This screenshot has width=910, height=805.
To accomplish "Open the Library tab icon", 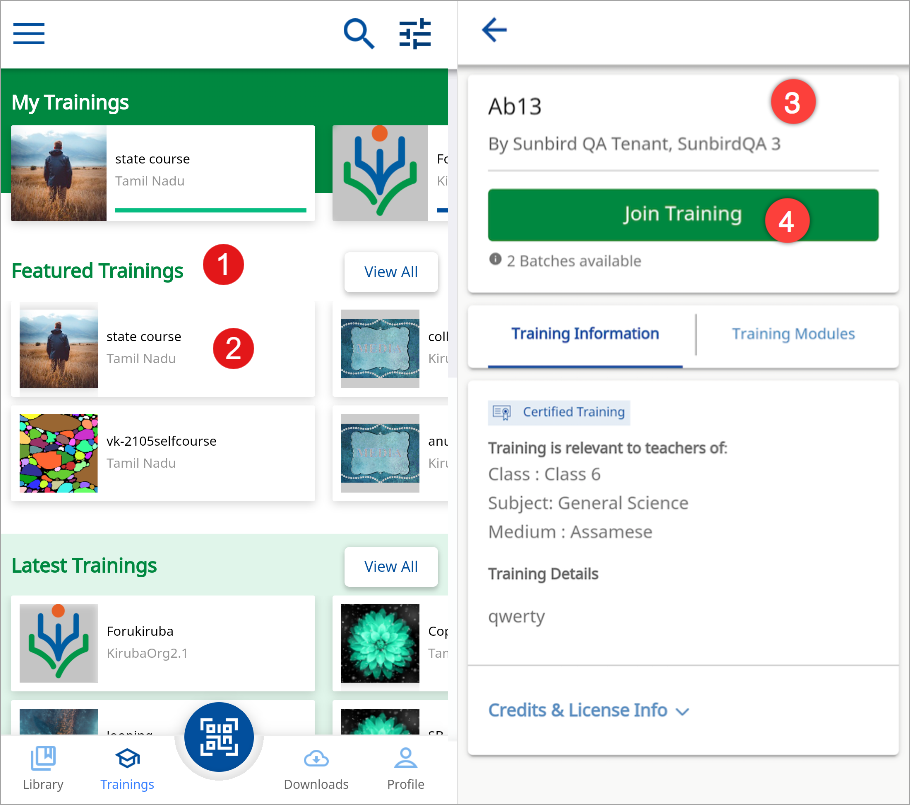I will point(43,759).
